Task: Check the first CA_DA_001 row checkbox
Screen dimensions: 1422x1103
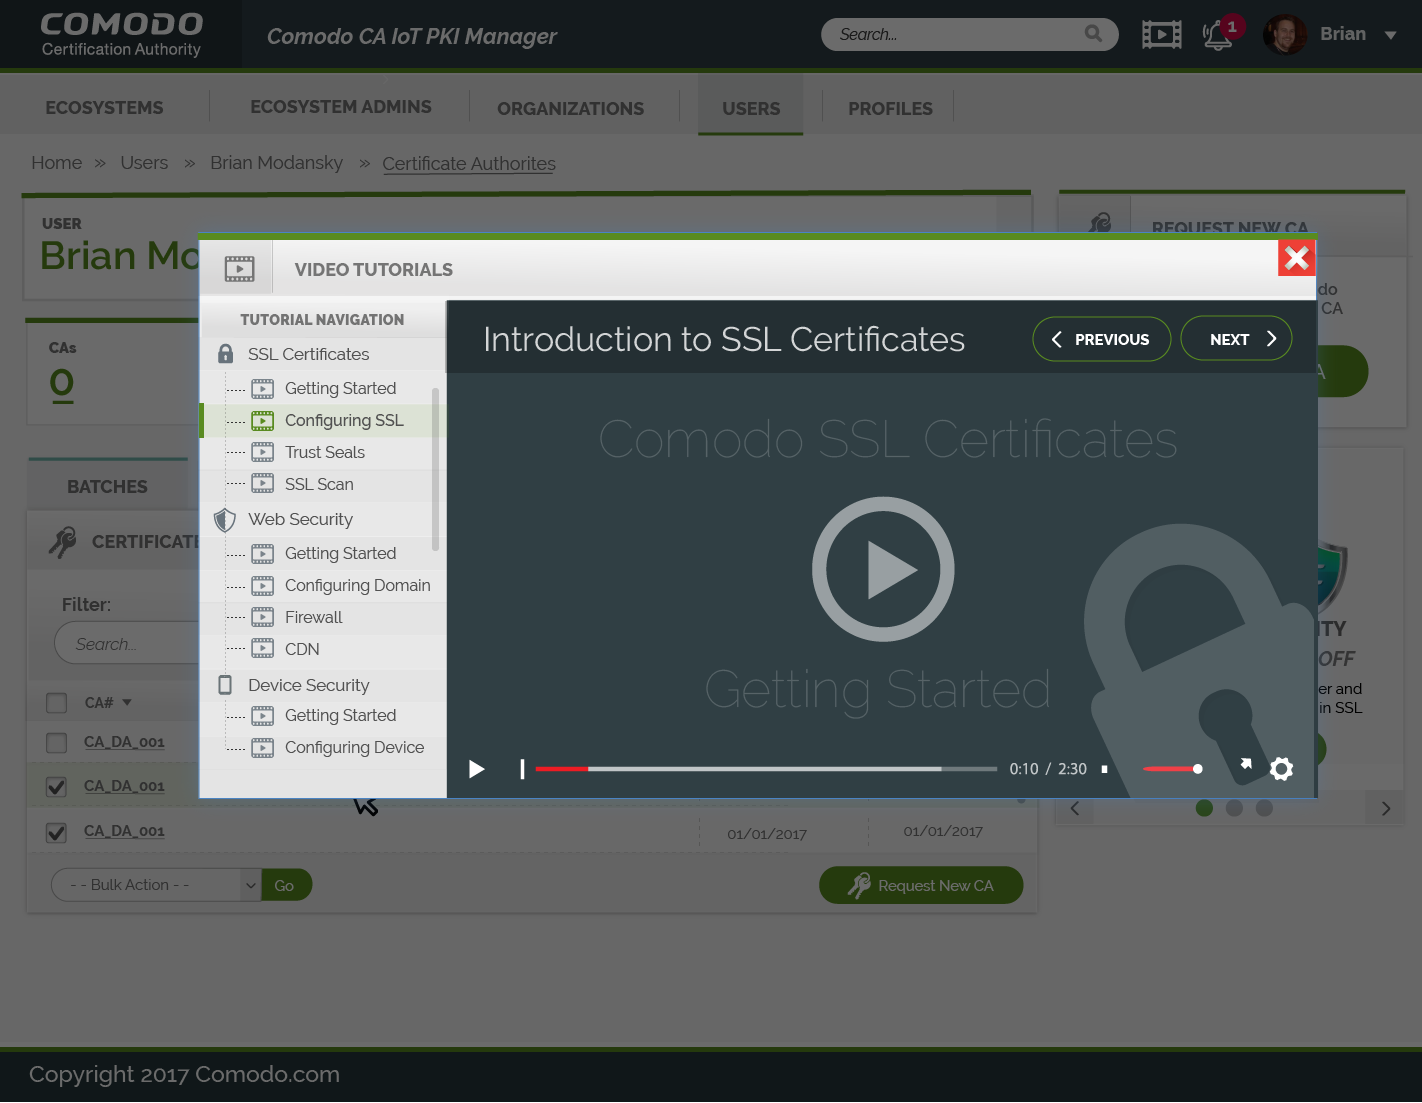Action: [x=57, y=743]
